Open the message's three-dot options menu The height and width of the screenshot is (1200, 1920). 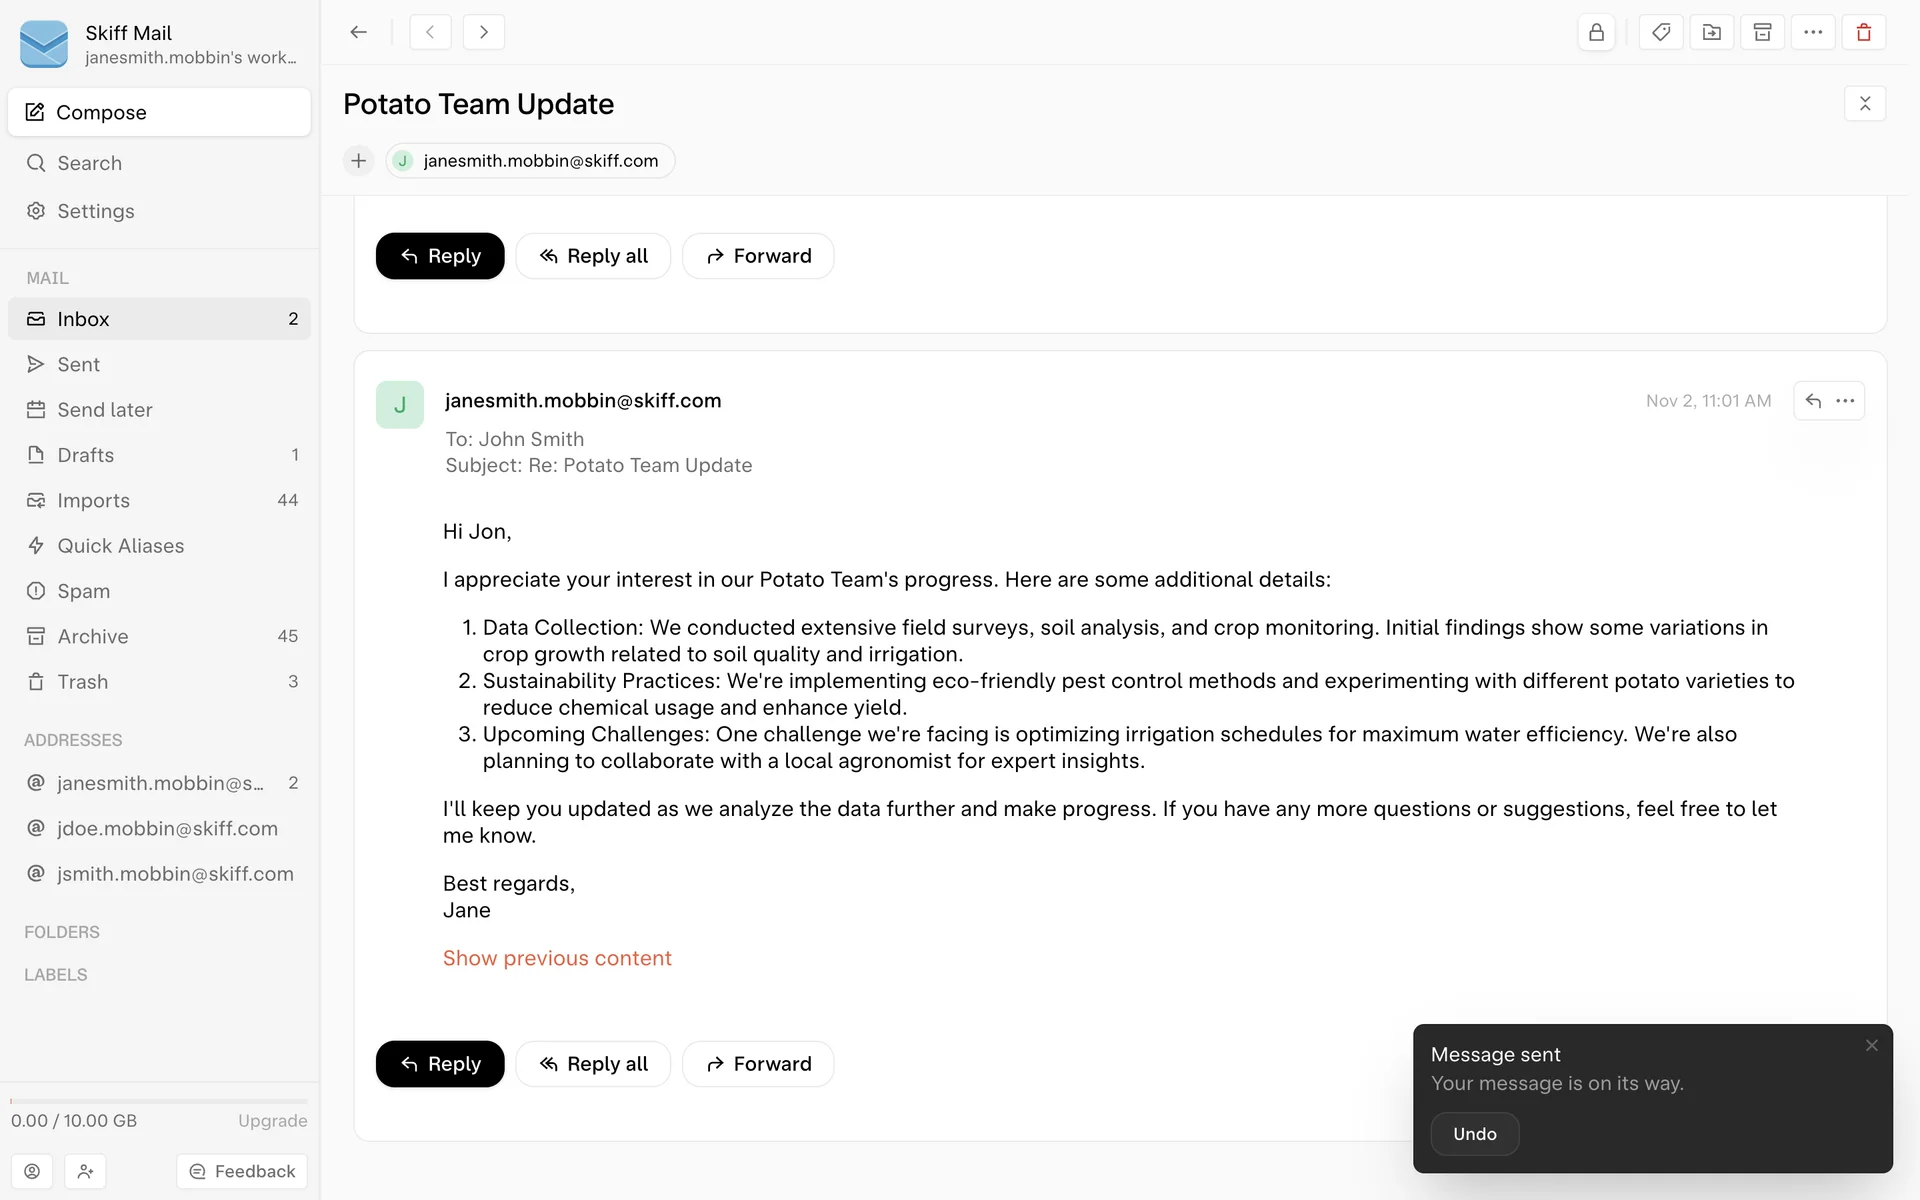pos(1846,401)
